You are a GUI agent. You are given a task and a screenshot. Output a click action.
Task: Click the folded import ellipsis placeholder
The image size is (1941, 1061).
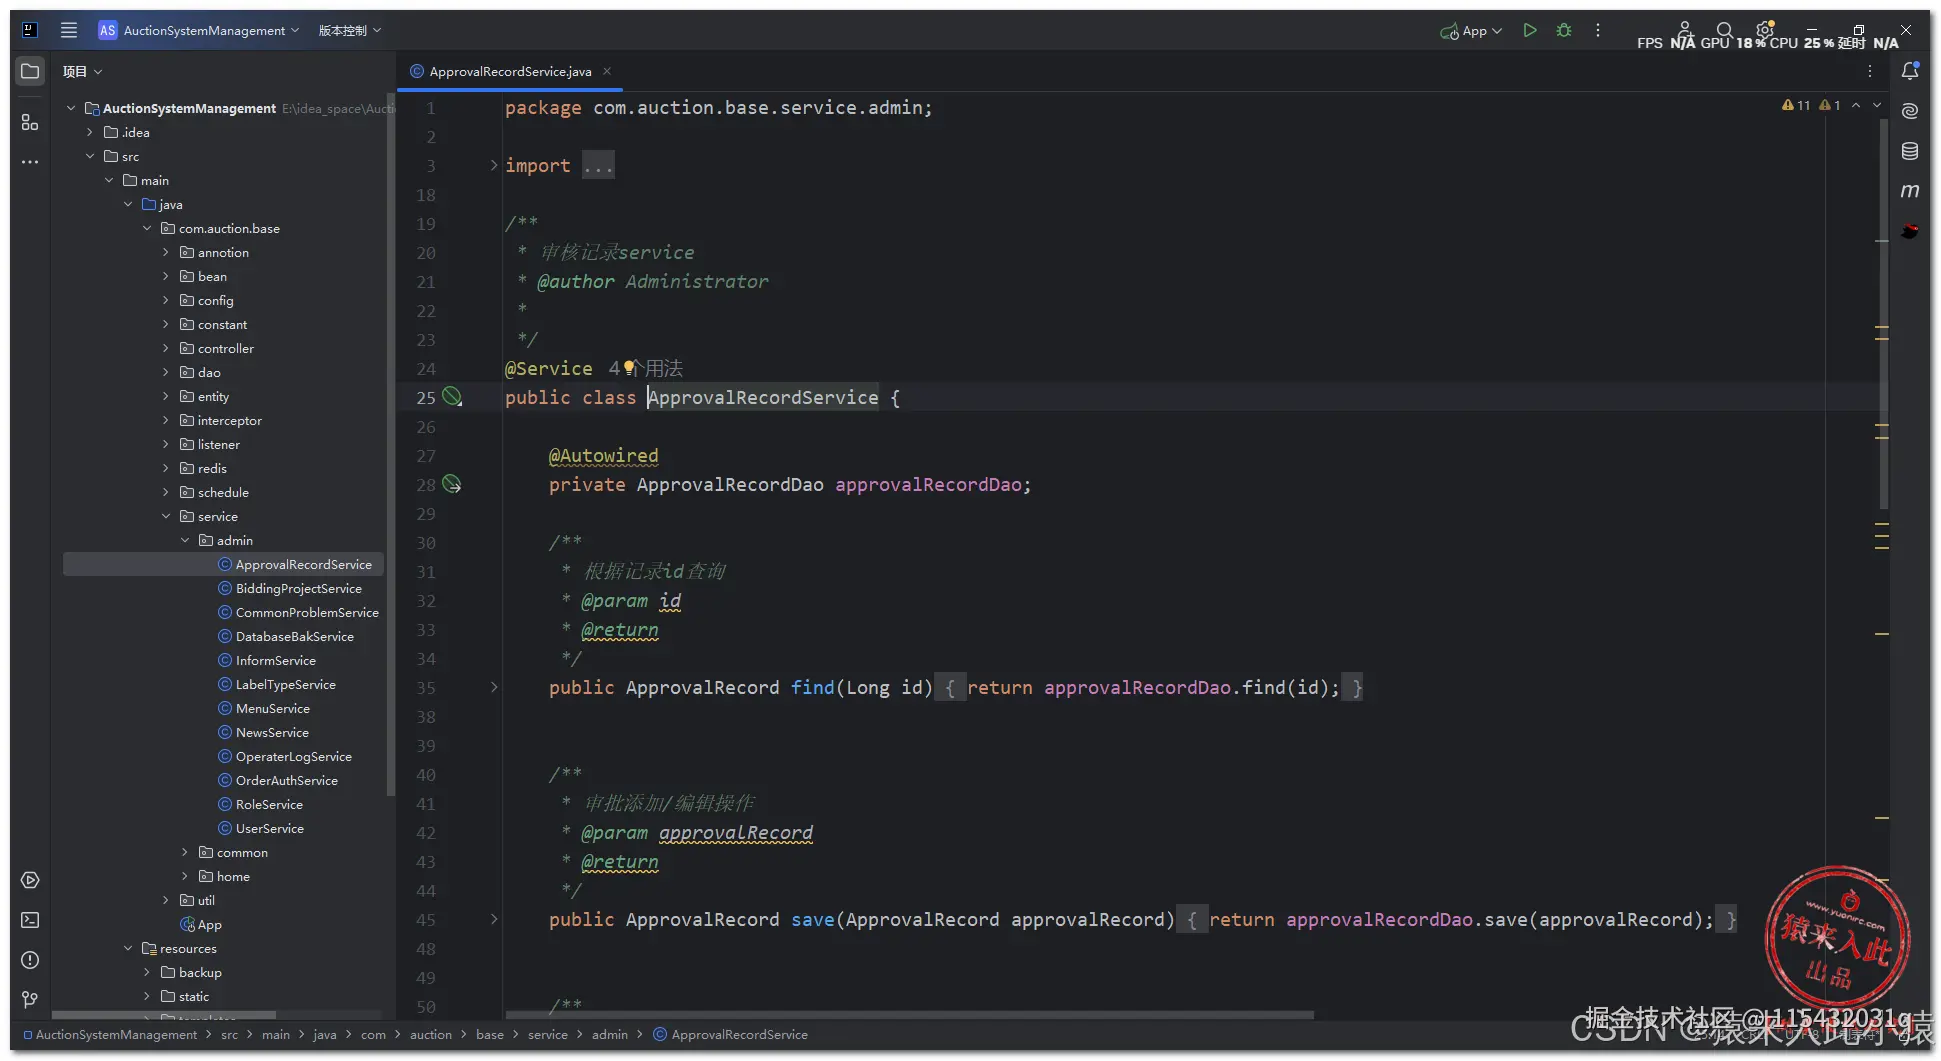pos(598,165)
